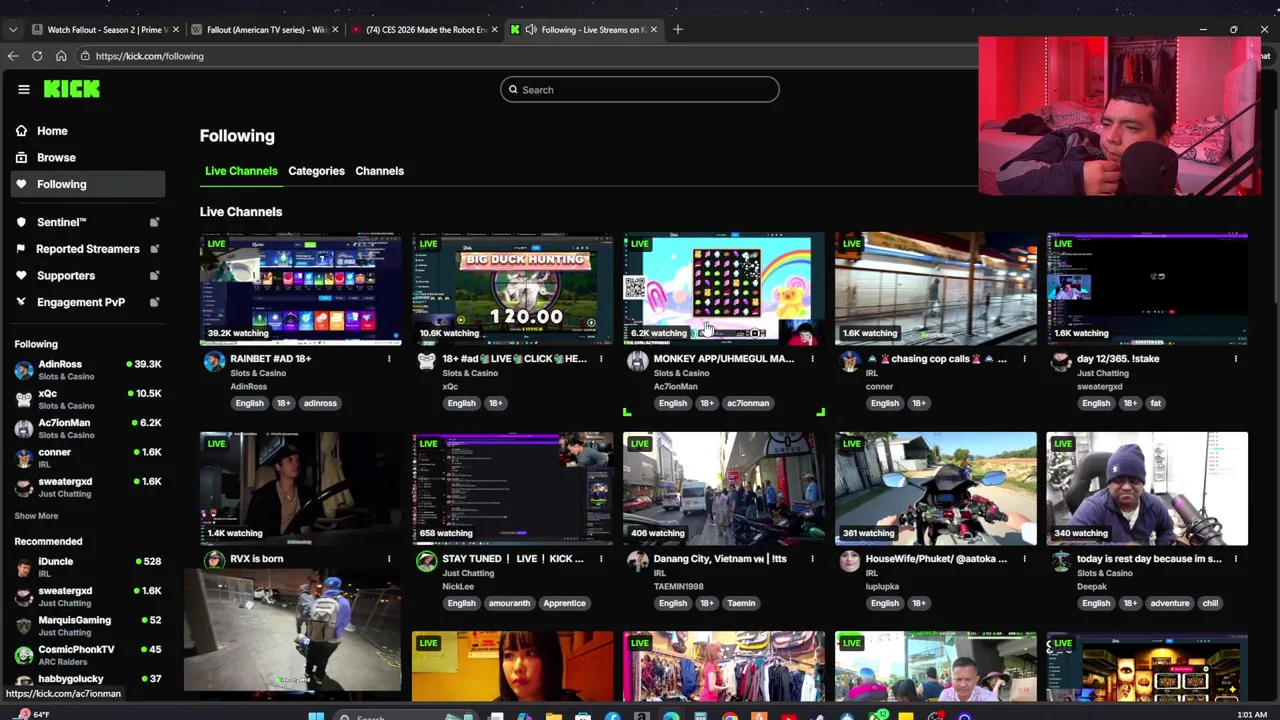The image size is (1280, 720).
Task: Open Browse in the sidebar
Action: point(56,157)
